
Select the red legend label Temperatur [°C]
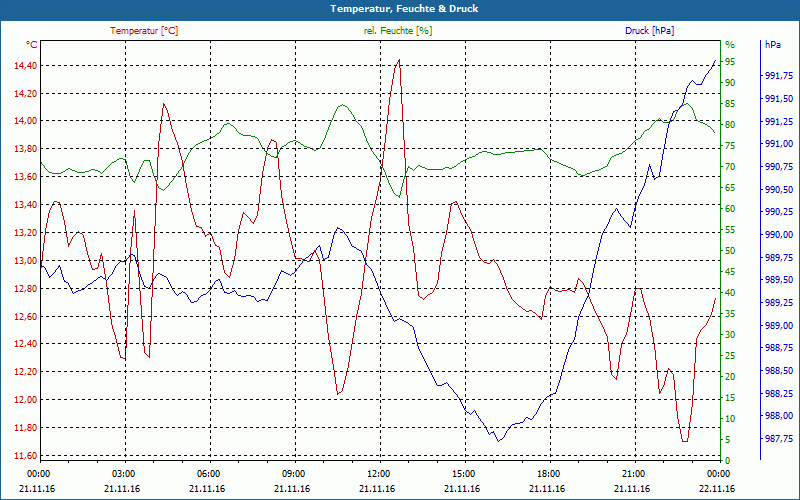pyautogui.click(x=144, y=31)
